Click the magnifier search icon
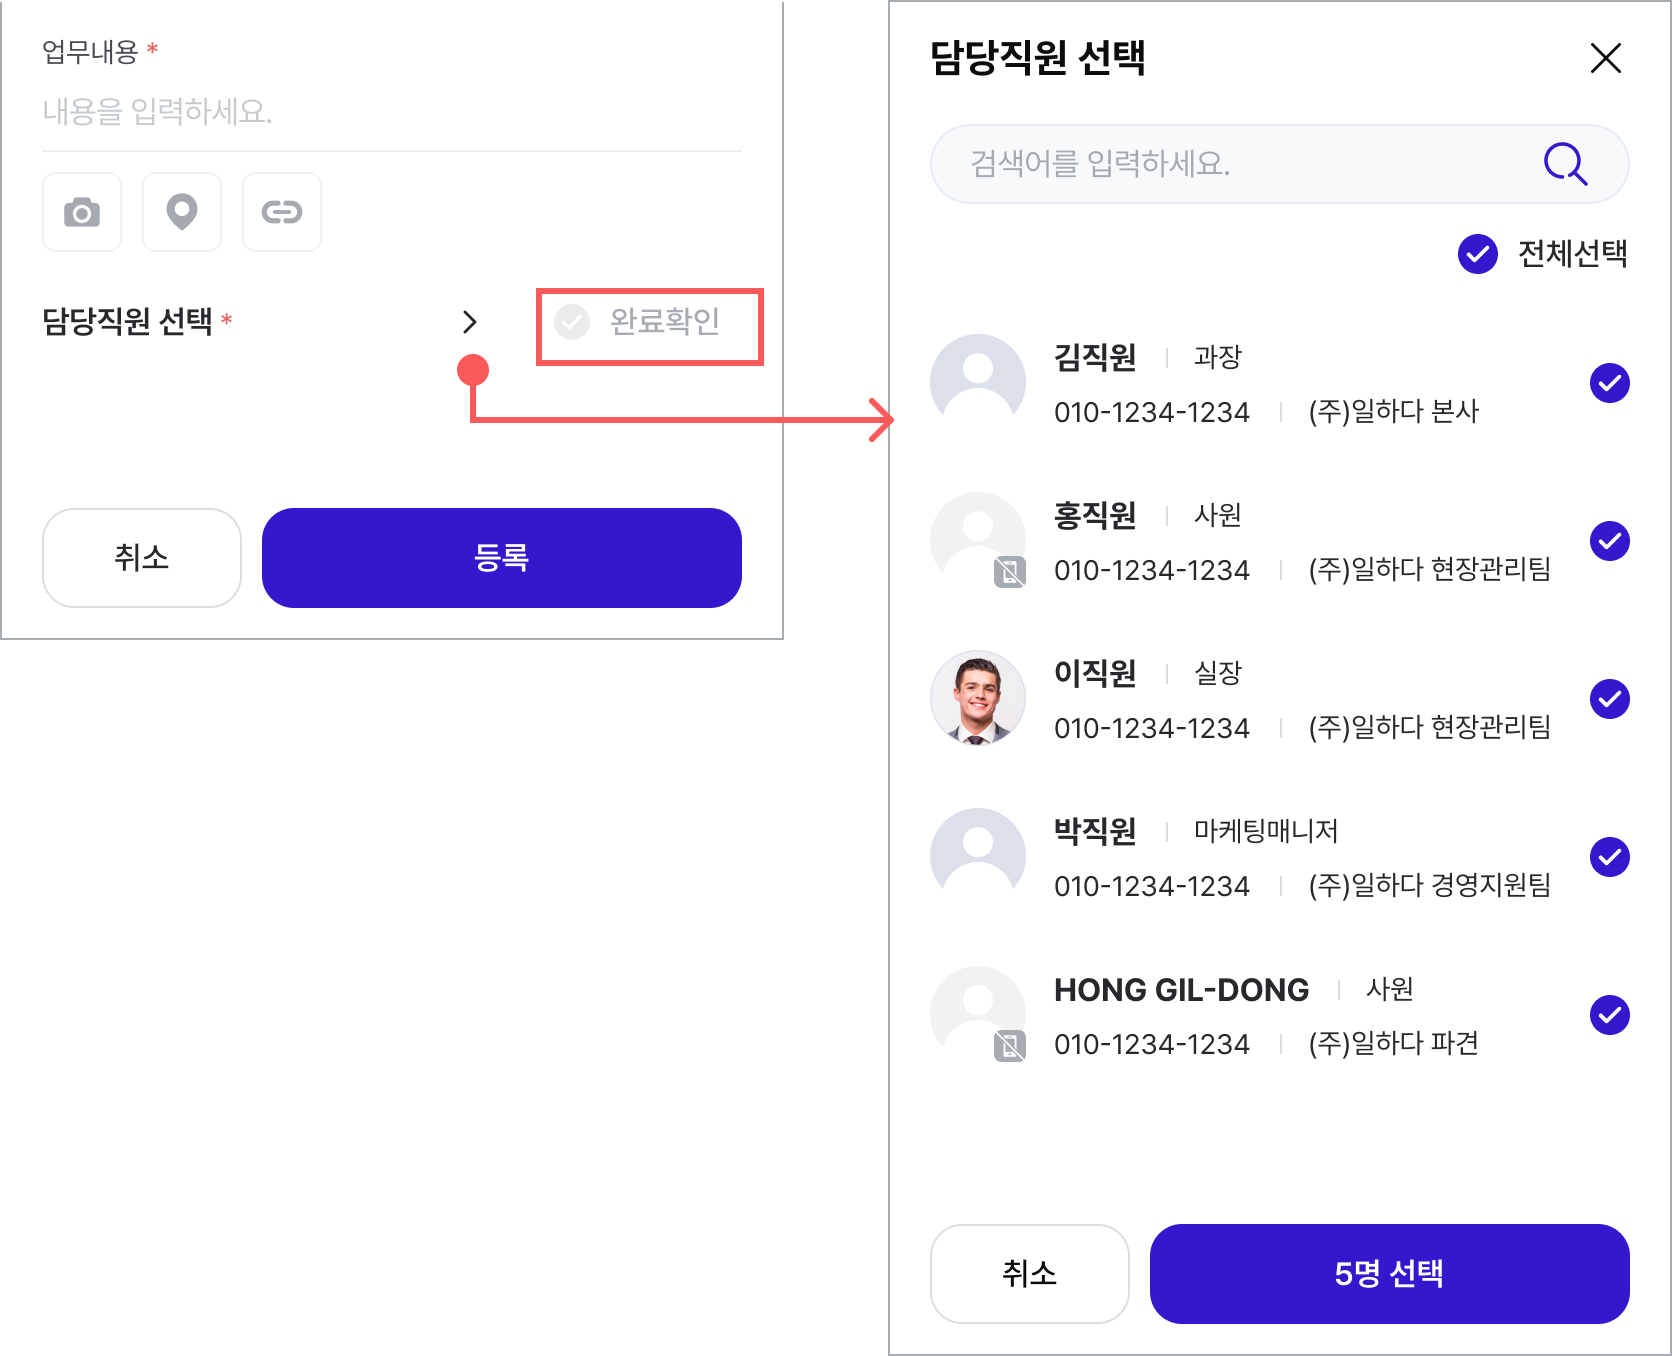Screen dimensions: 1672x1356 (1565, 164)
